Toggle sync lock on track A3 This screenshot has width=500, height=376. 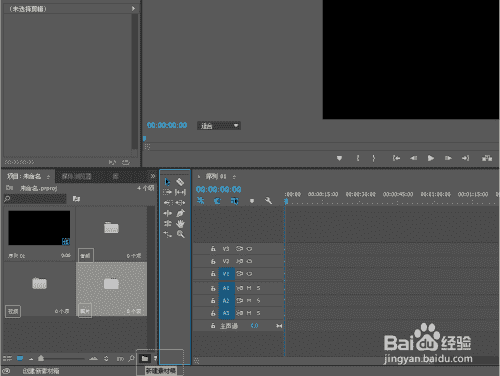(239, 313)
